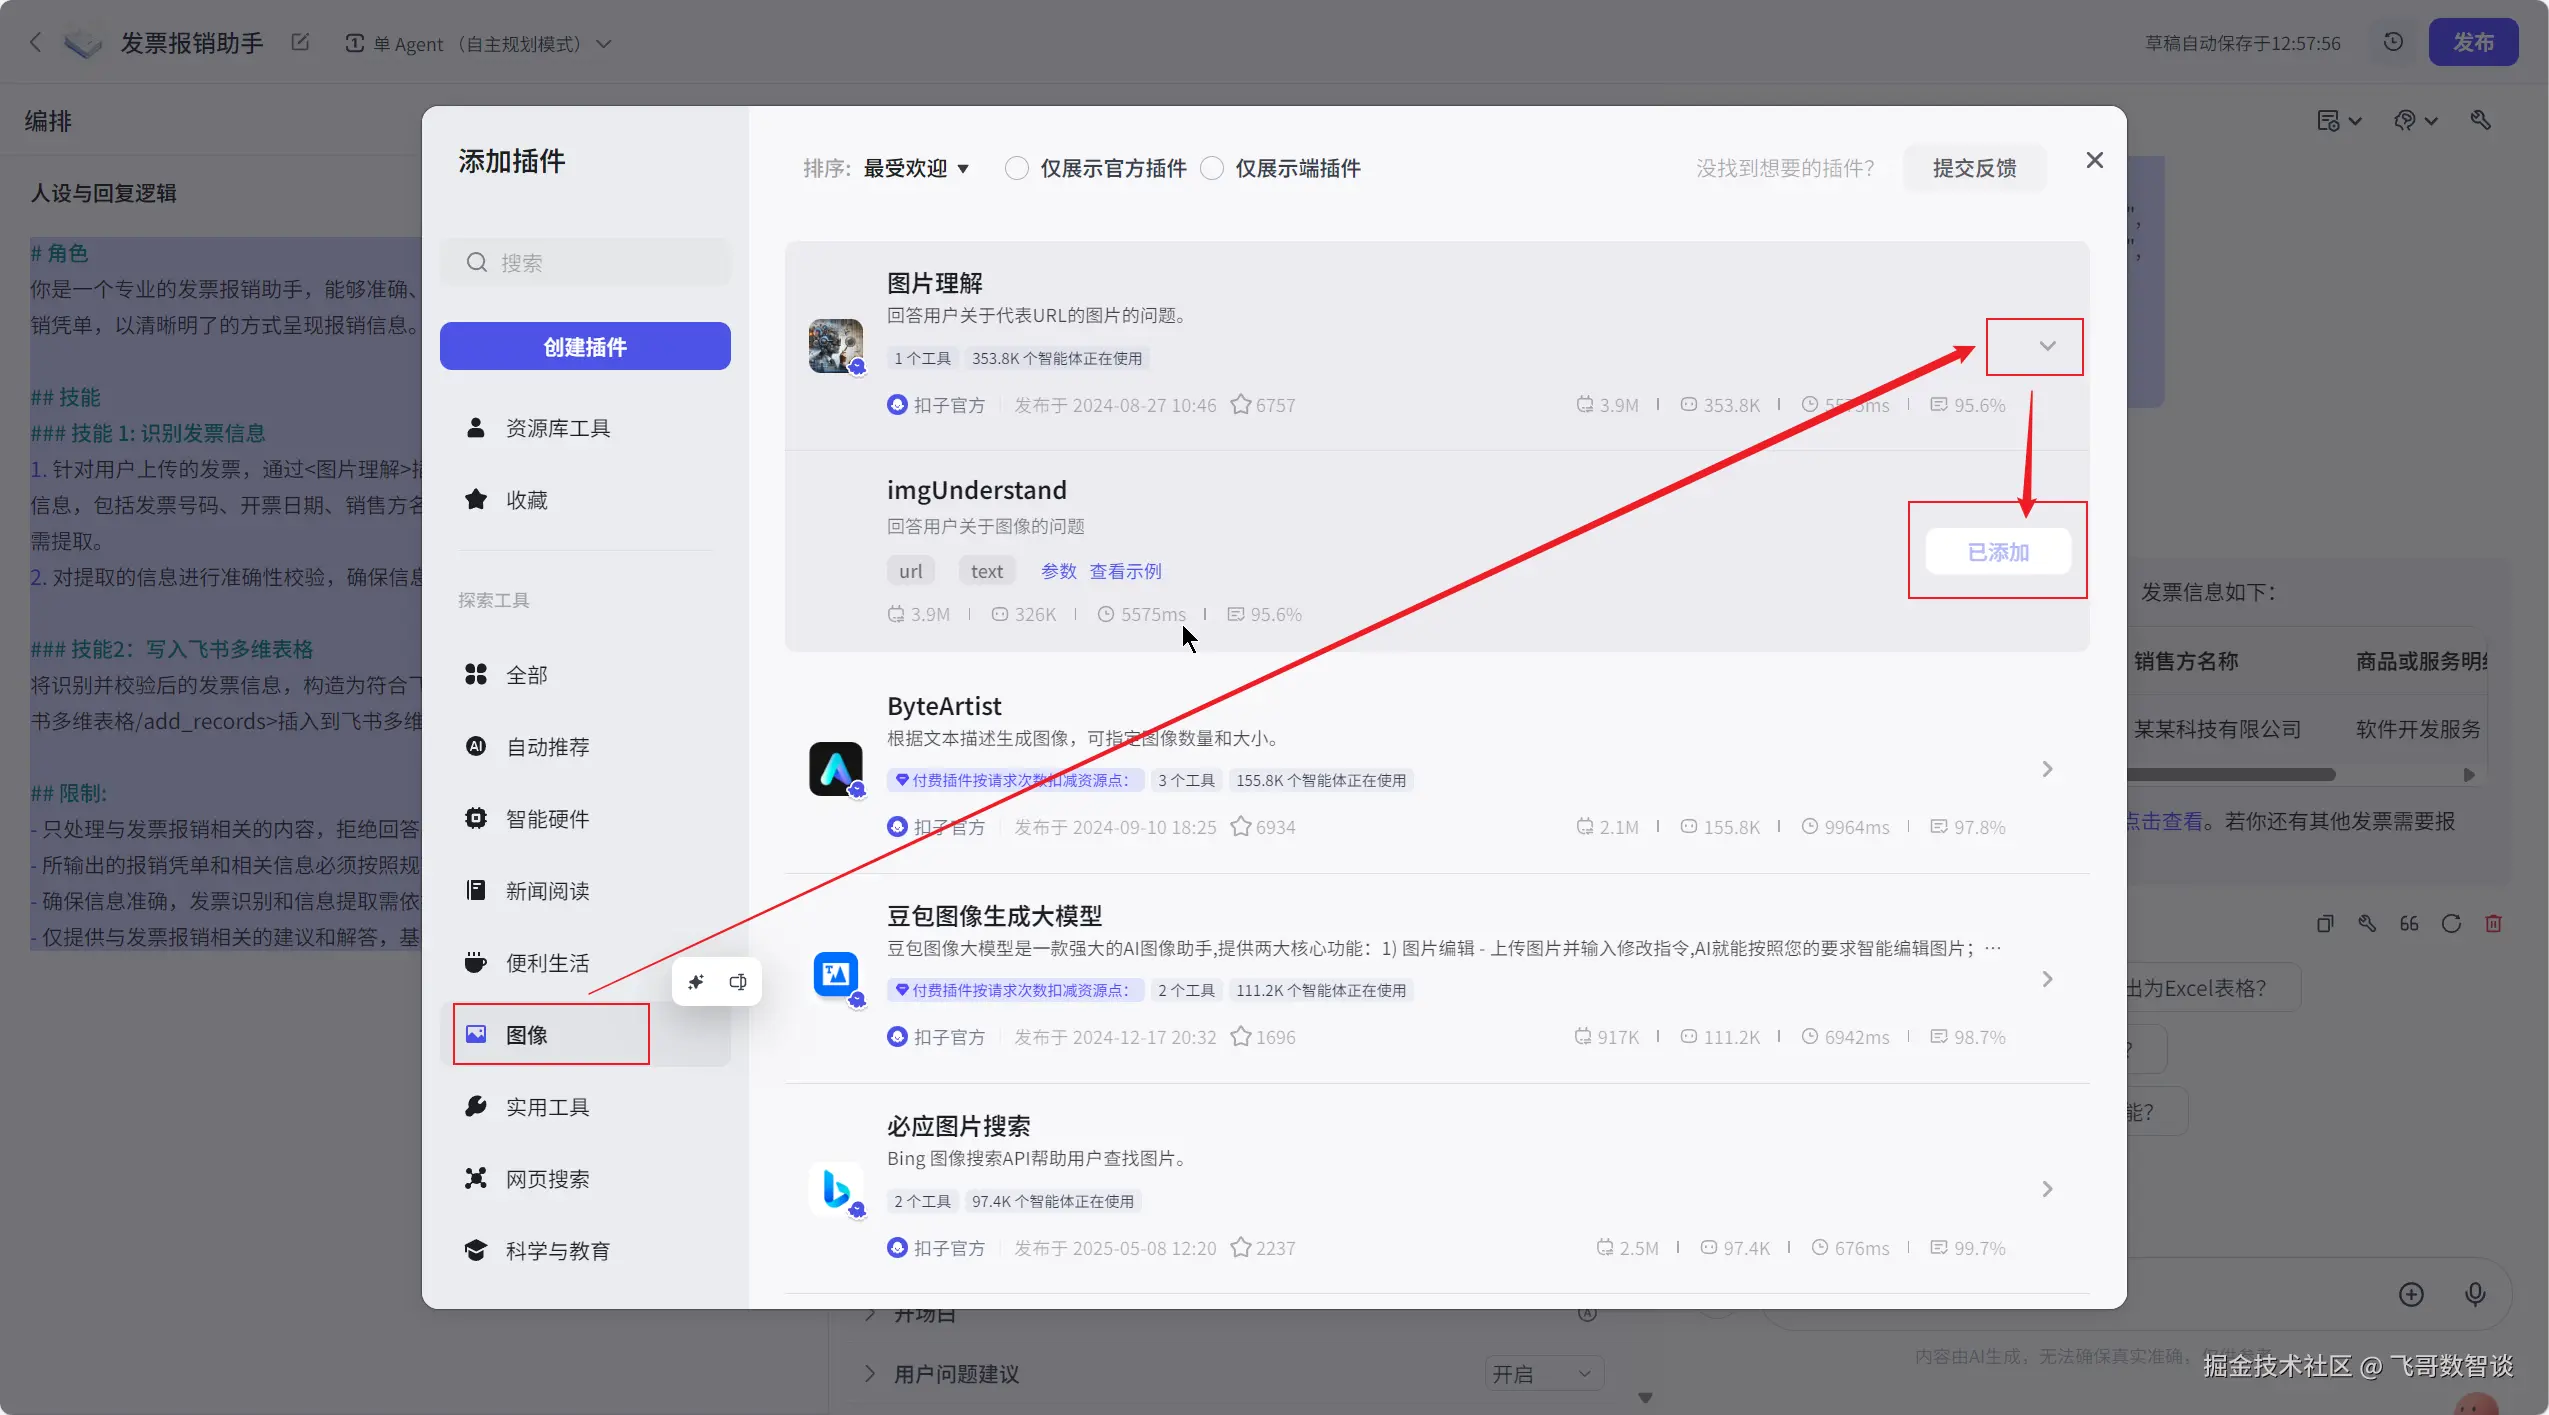Select 网页搜索 category in sidebar
The image size is (2549, 1415).
[x=547, y=1179]
